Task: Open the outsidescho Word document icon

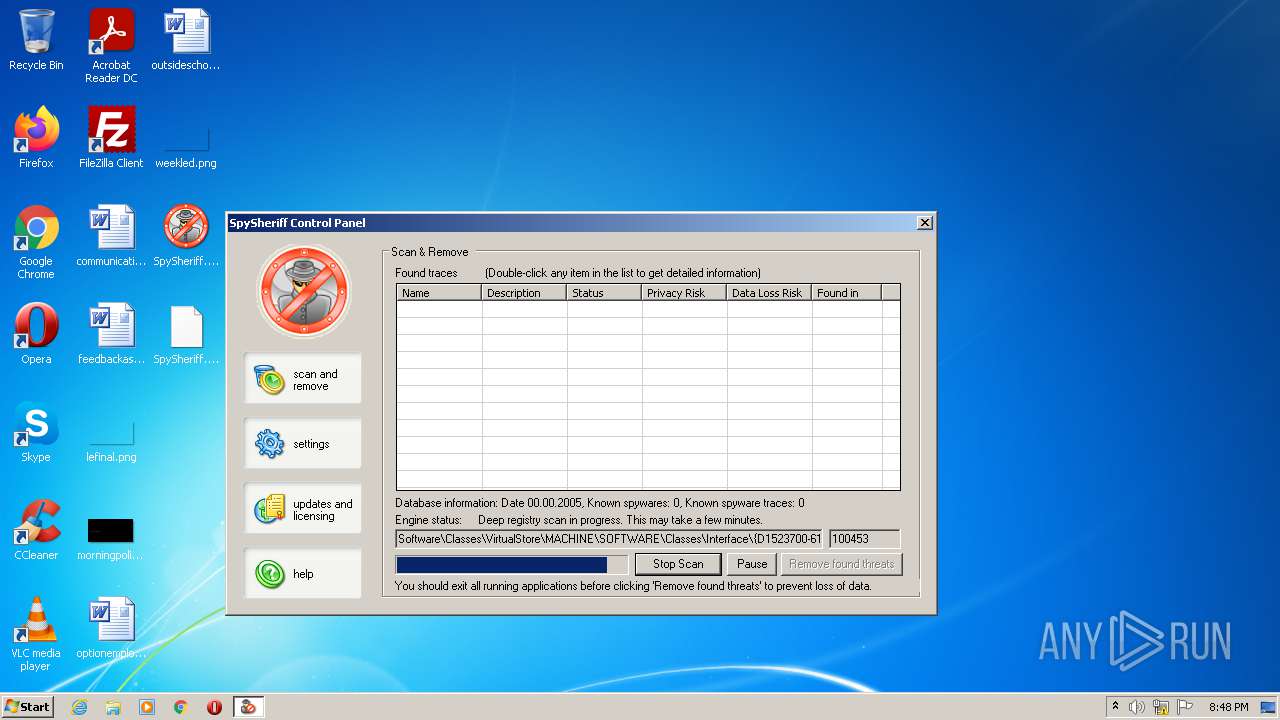Action: (x=186, y=40)
